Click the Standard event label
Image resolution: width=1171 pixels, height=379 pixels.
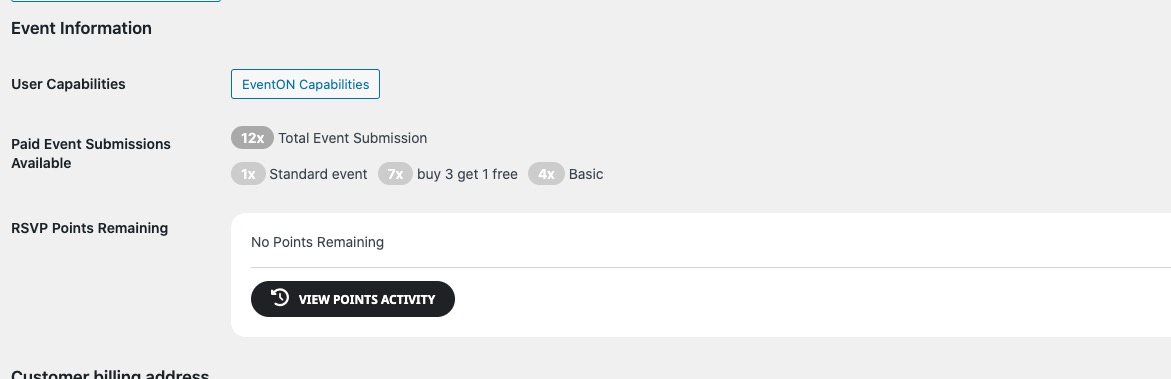pos(318,174)
